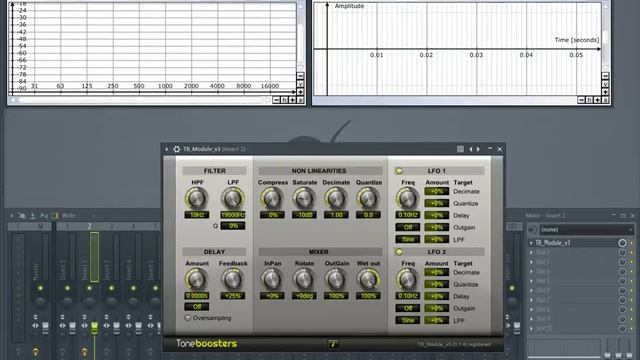This screenshot has height=360, width=640.
Task: Select next preset arrow in plugin title bar
Action: pos(478,149)
